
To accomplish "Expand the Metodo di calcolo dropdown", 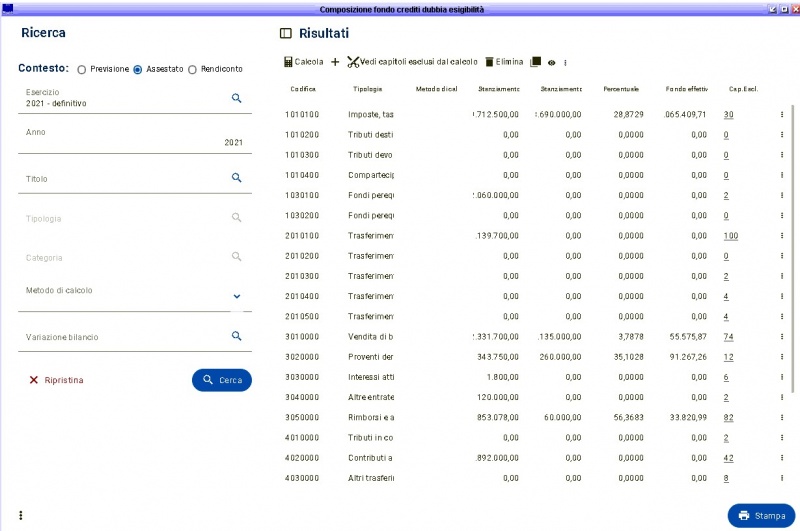I will 237,296.
